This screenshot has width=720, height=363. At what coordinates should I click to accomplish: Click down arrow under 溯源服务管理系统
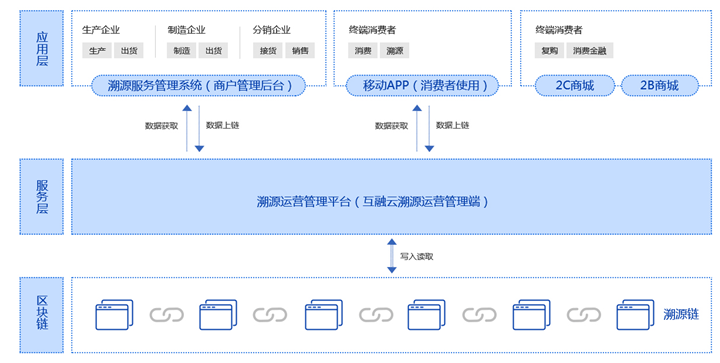(x=199, y=128)
